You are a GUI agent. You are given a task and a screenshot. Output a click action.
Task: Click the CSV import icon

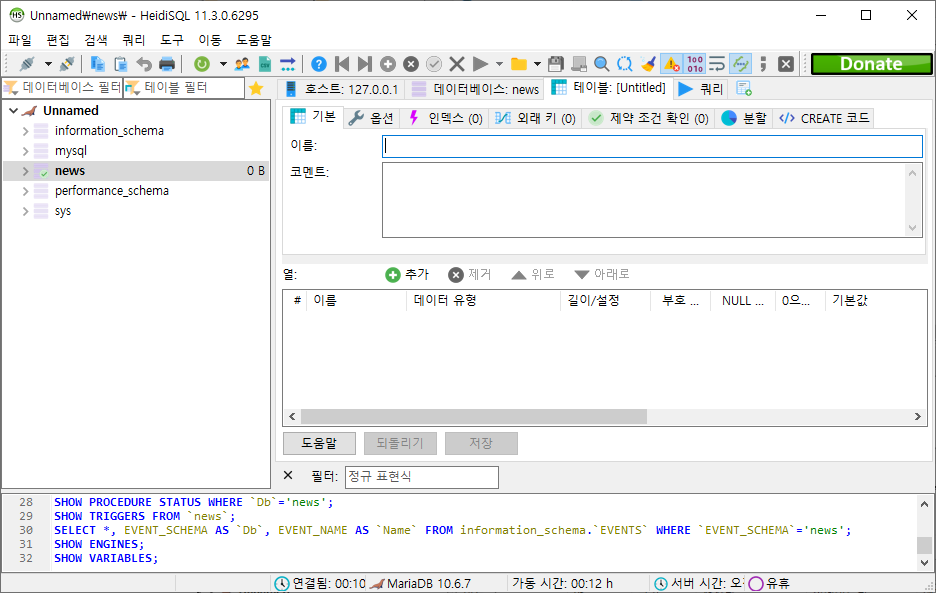264,64
